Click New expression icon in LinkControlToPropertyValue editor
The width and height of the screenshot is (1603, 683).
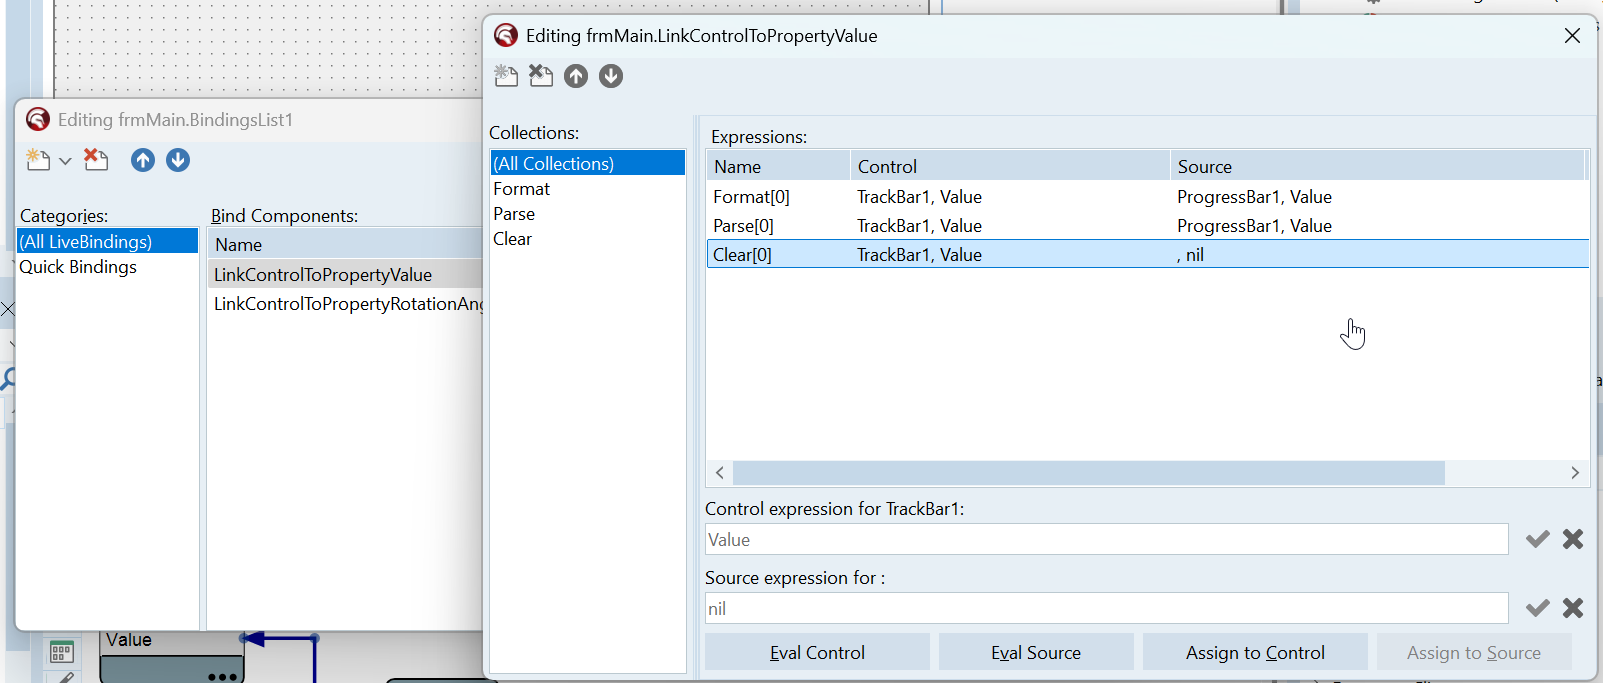[506, 76]
